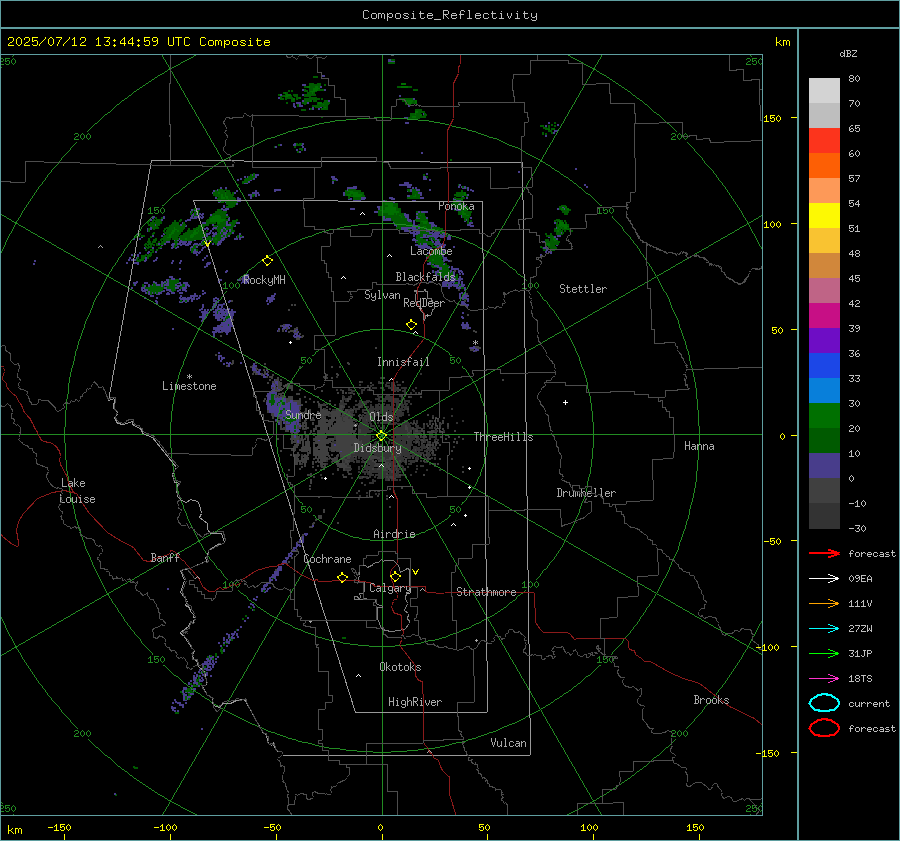This screenshot has width=900, height=841.
Task: Click the Composite_Reflectivity title text
Action: point(450,15)
